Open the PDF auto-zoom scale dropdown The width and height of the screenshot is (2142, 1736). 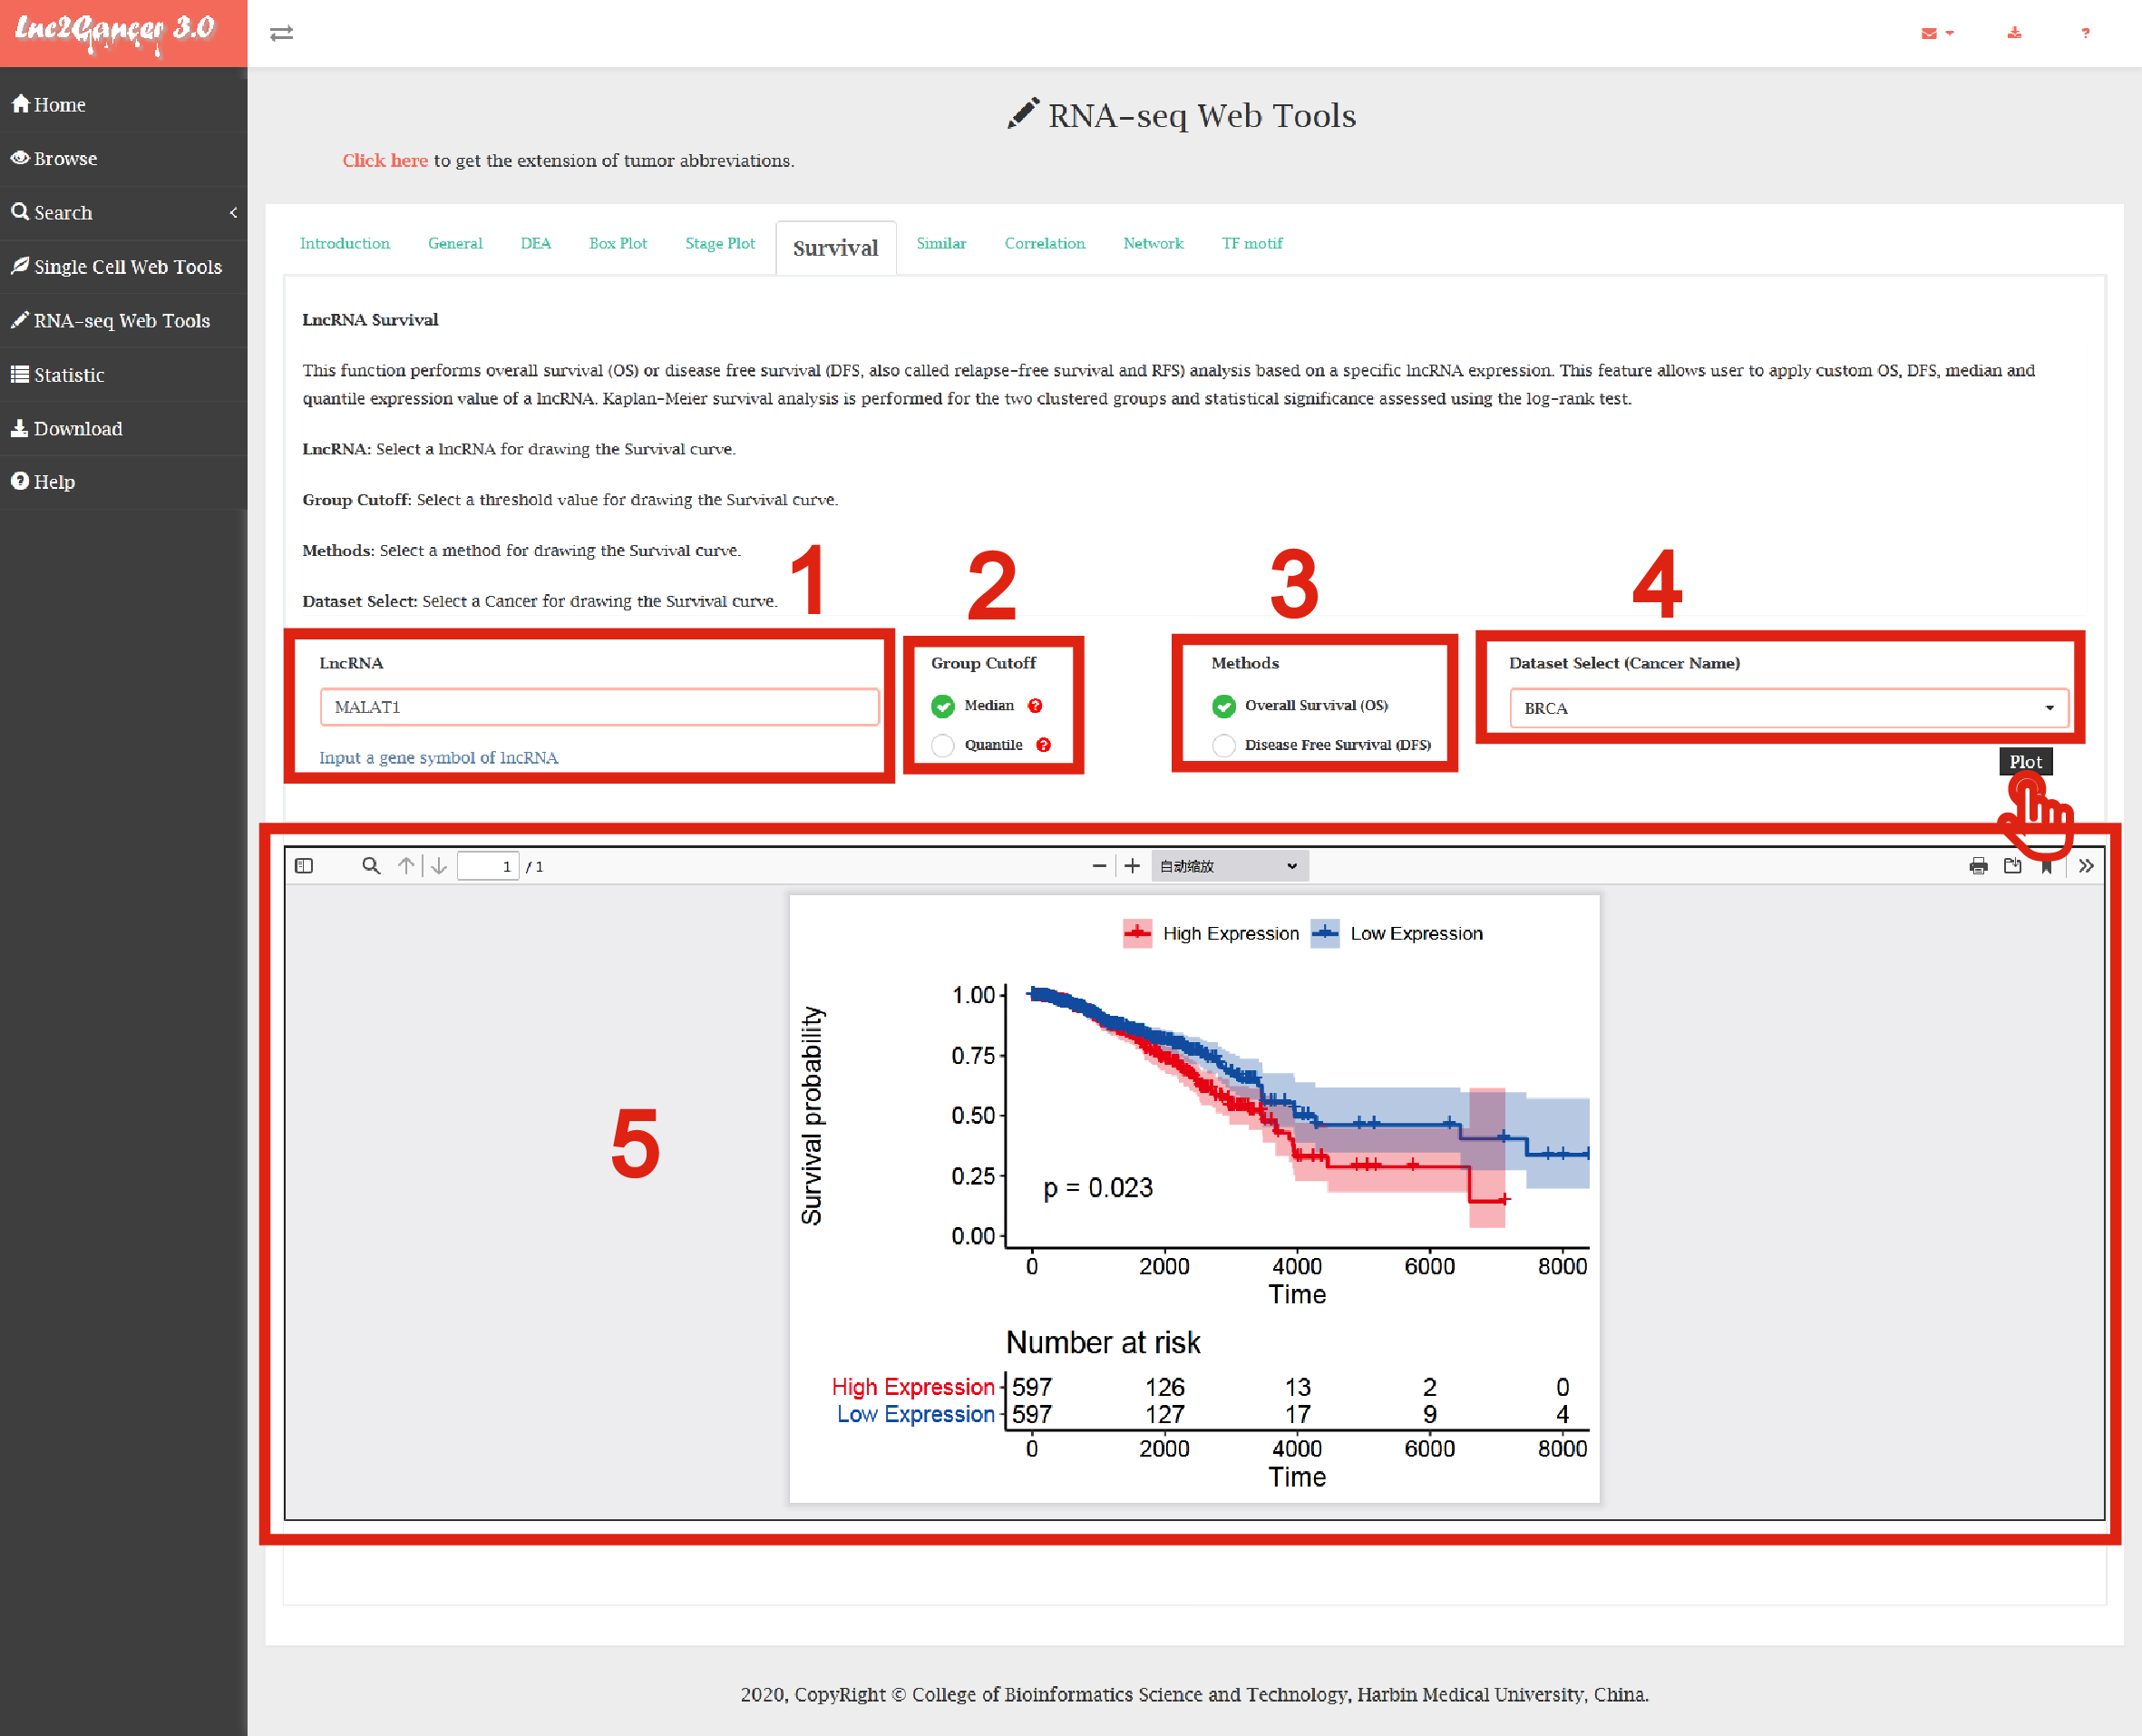(x=1228, y=866)
